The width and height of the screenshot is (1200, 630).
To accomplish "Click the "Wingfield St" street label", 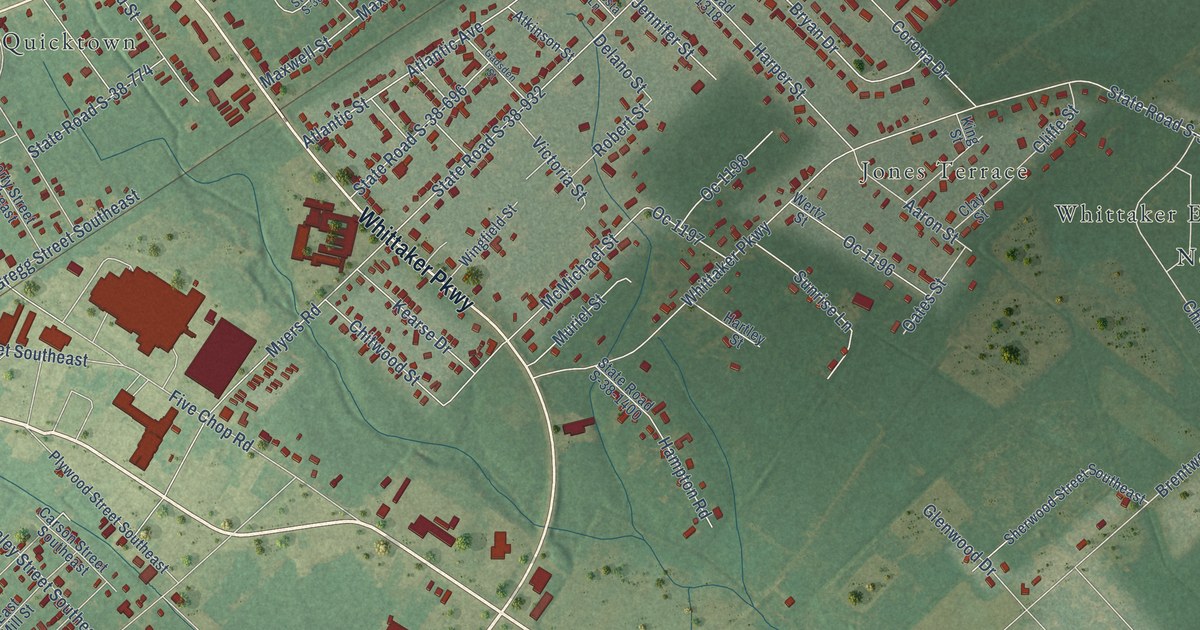I will coord(487,236).
